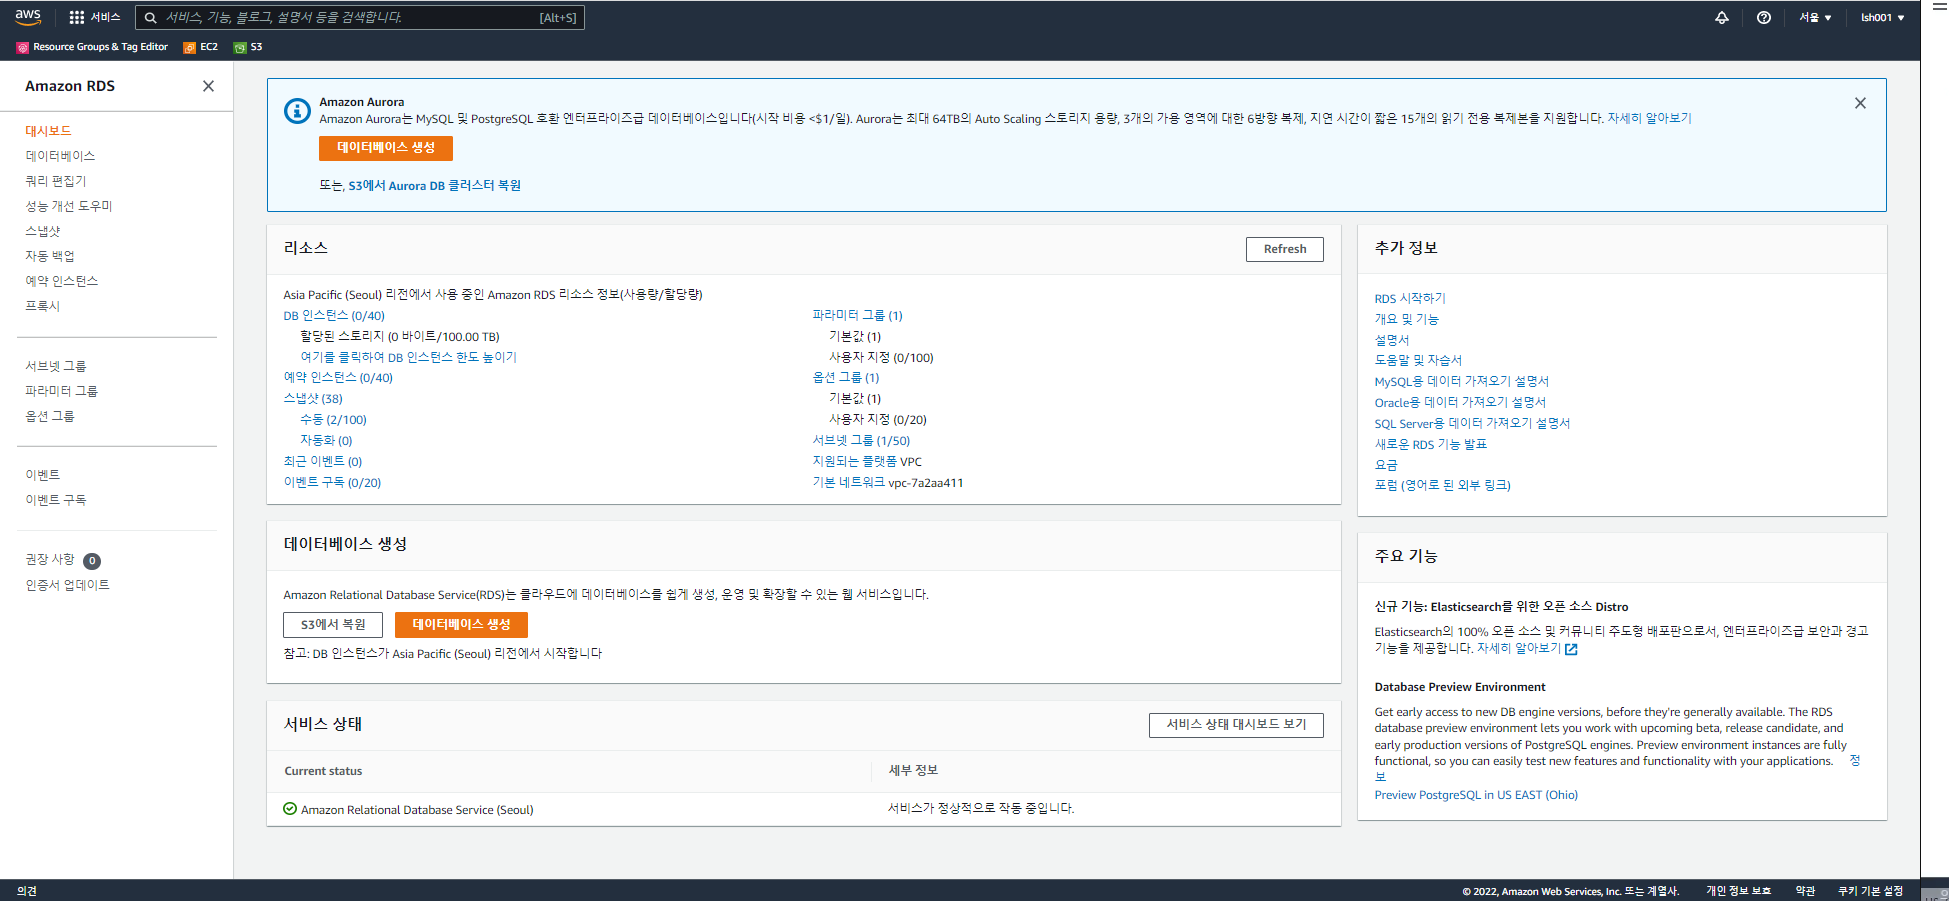Screen dimensions: 1949x901
Task: Click the Aurora banner 자세히 알아보기 link
Action: click(1649, 119)
